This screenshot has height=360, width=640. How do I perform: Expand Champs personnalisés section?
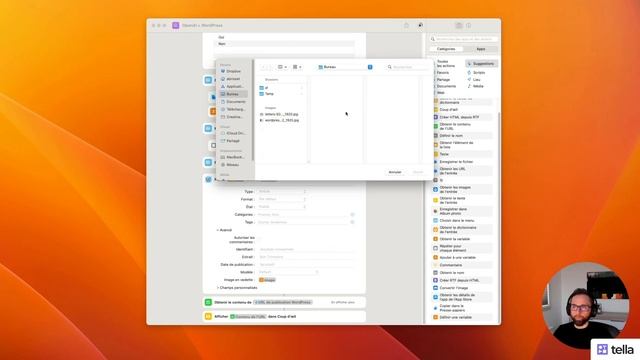click(237, 288)
